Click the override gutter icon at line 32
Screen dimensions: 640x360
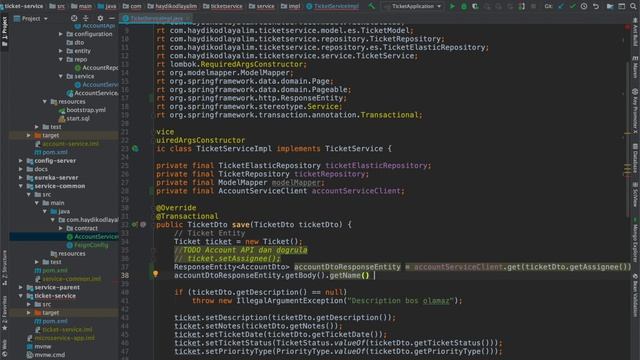[135, 224]
